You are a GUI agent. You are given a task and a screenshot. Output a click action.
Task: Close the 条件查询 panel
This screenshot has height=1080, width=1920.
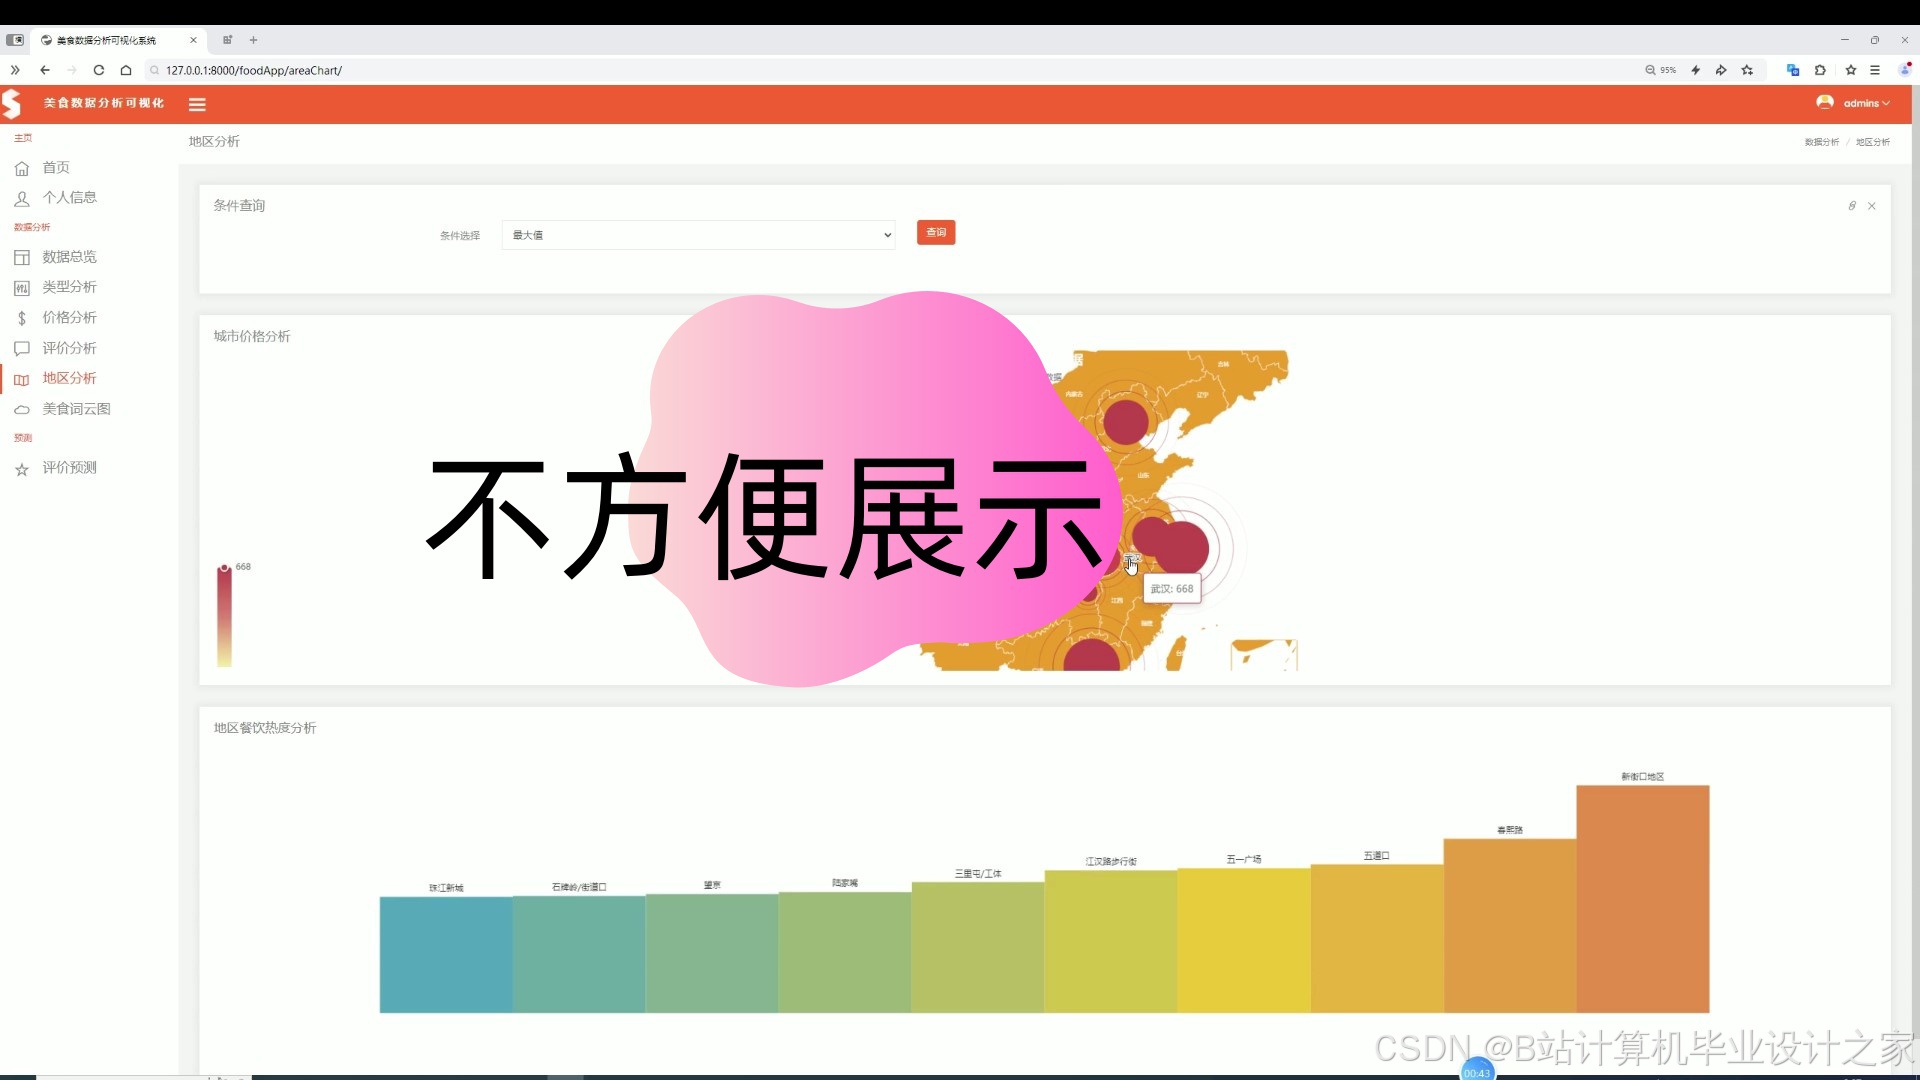click(1872, 206)
